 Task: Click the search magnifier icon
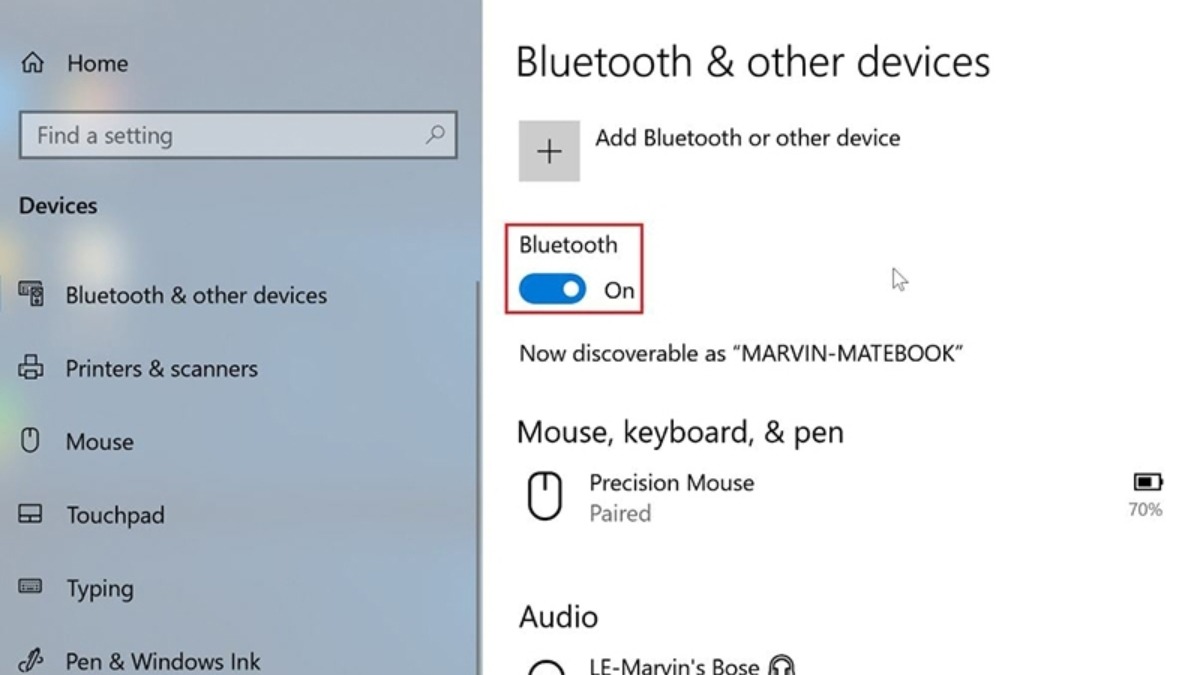pyautogui.click(x=435, y=134)
